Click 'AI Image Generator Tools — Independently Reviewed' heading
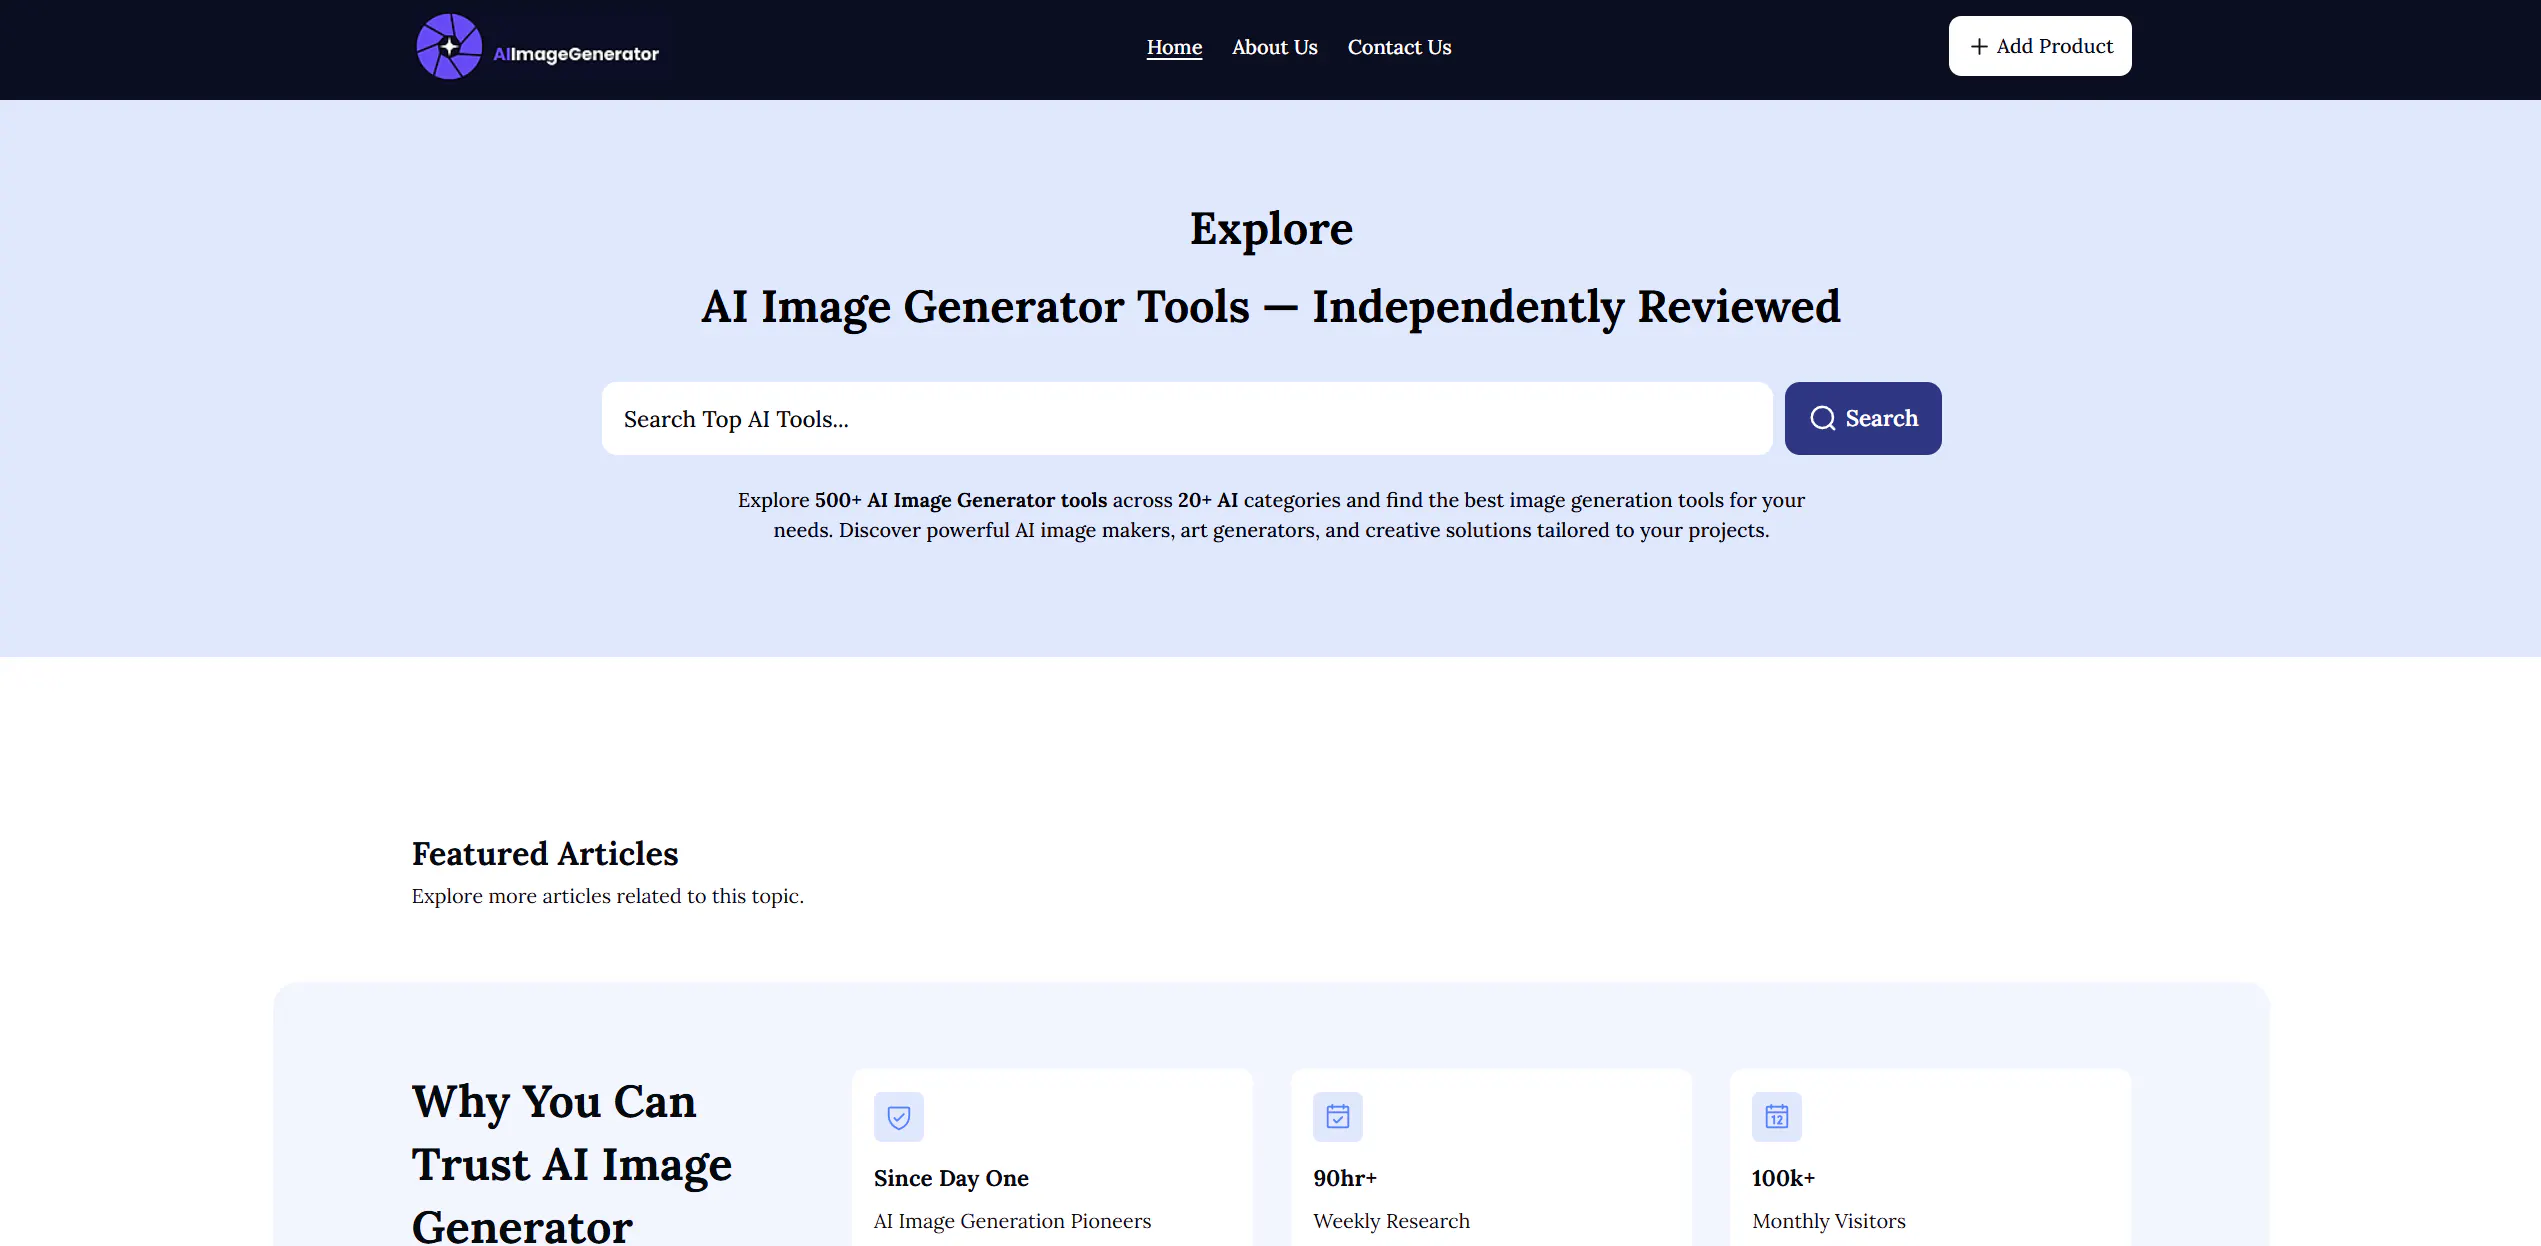This screenshot has height=1246, width=2541. pyautogui.click(x=1271, y=306)
